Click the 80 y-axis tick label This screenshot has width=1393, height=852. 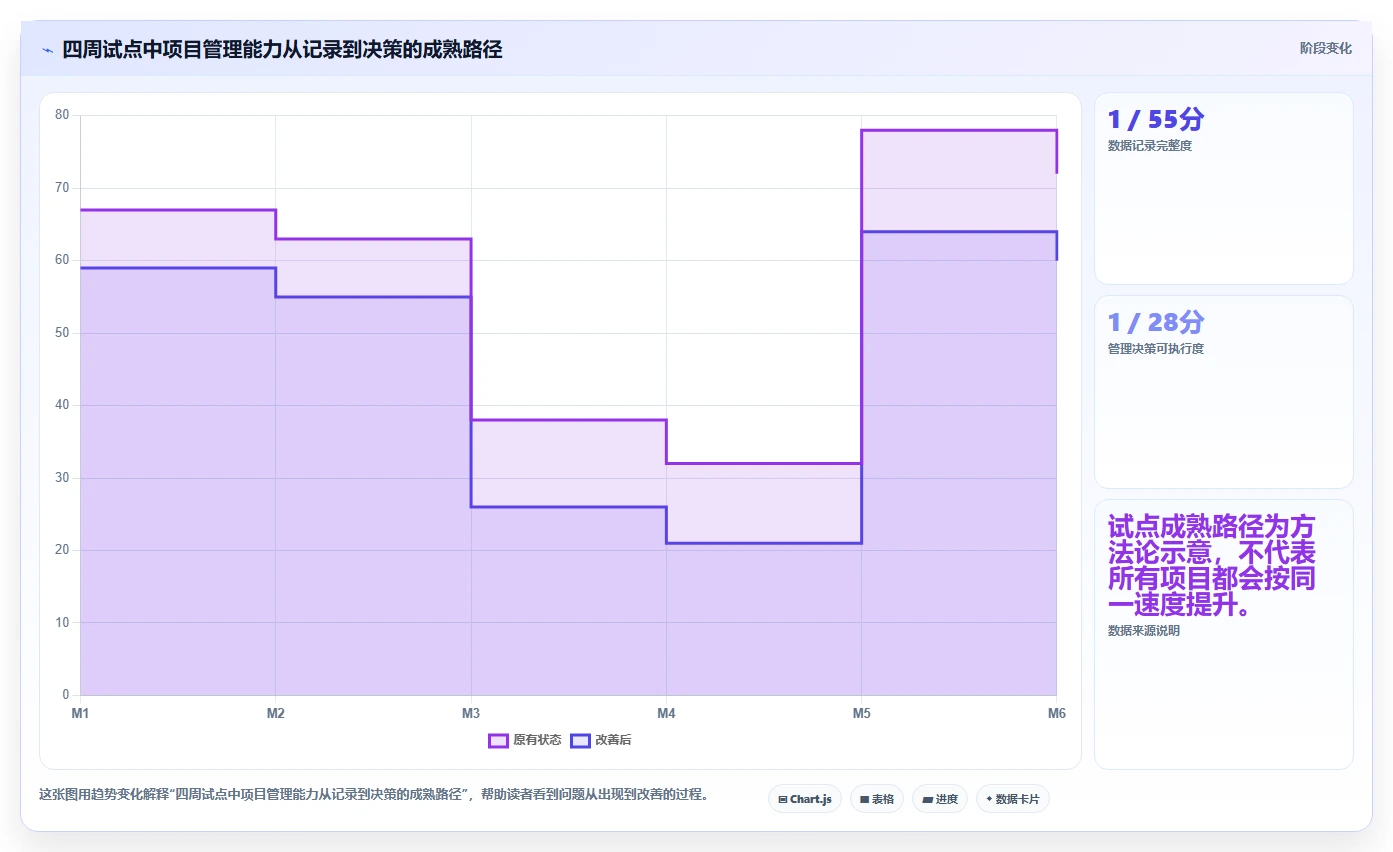(62, 115)
